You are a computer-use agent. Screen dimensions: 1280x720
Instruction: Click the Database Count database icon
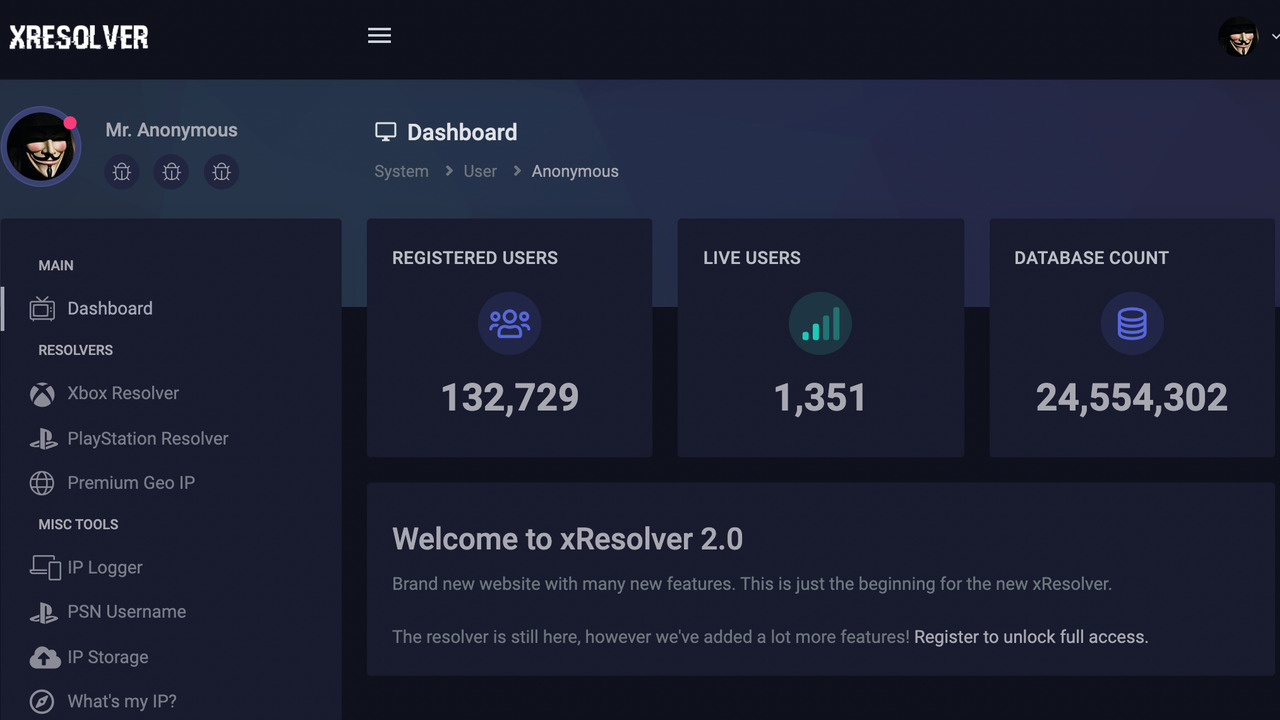click(1132, 323)
